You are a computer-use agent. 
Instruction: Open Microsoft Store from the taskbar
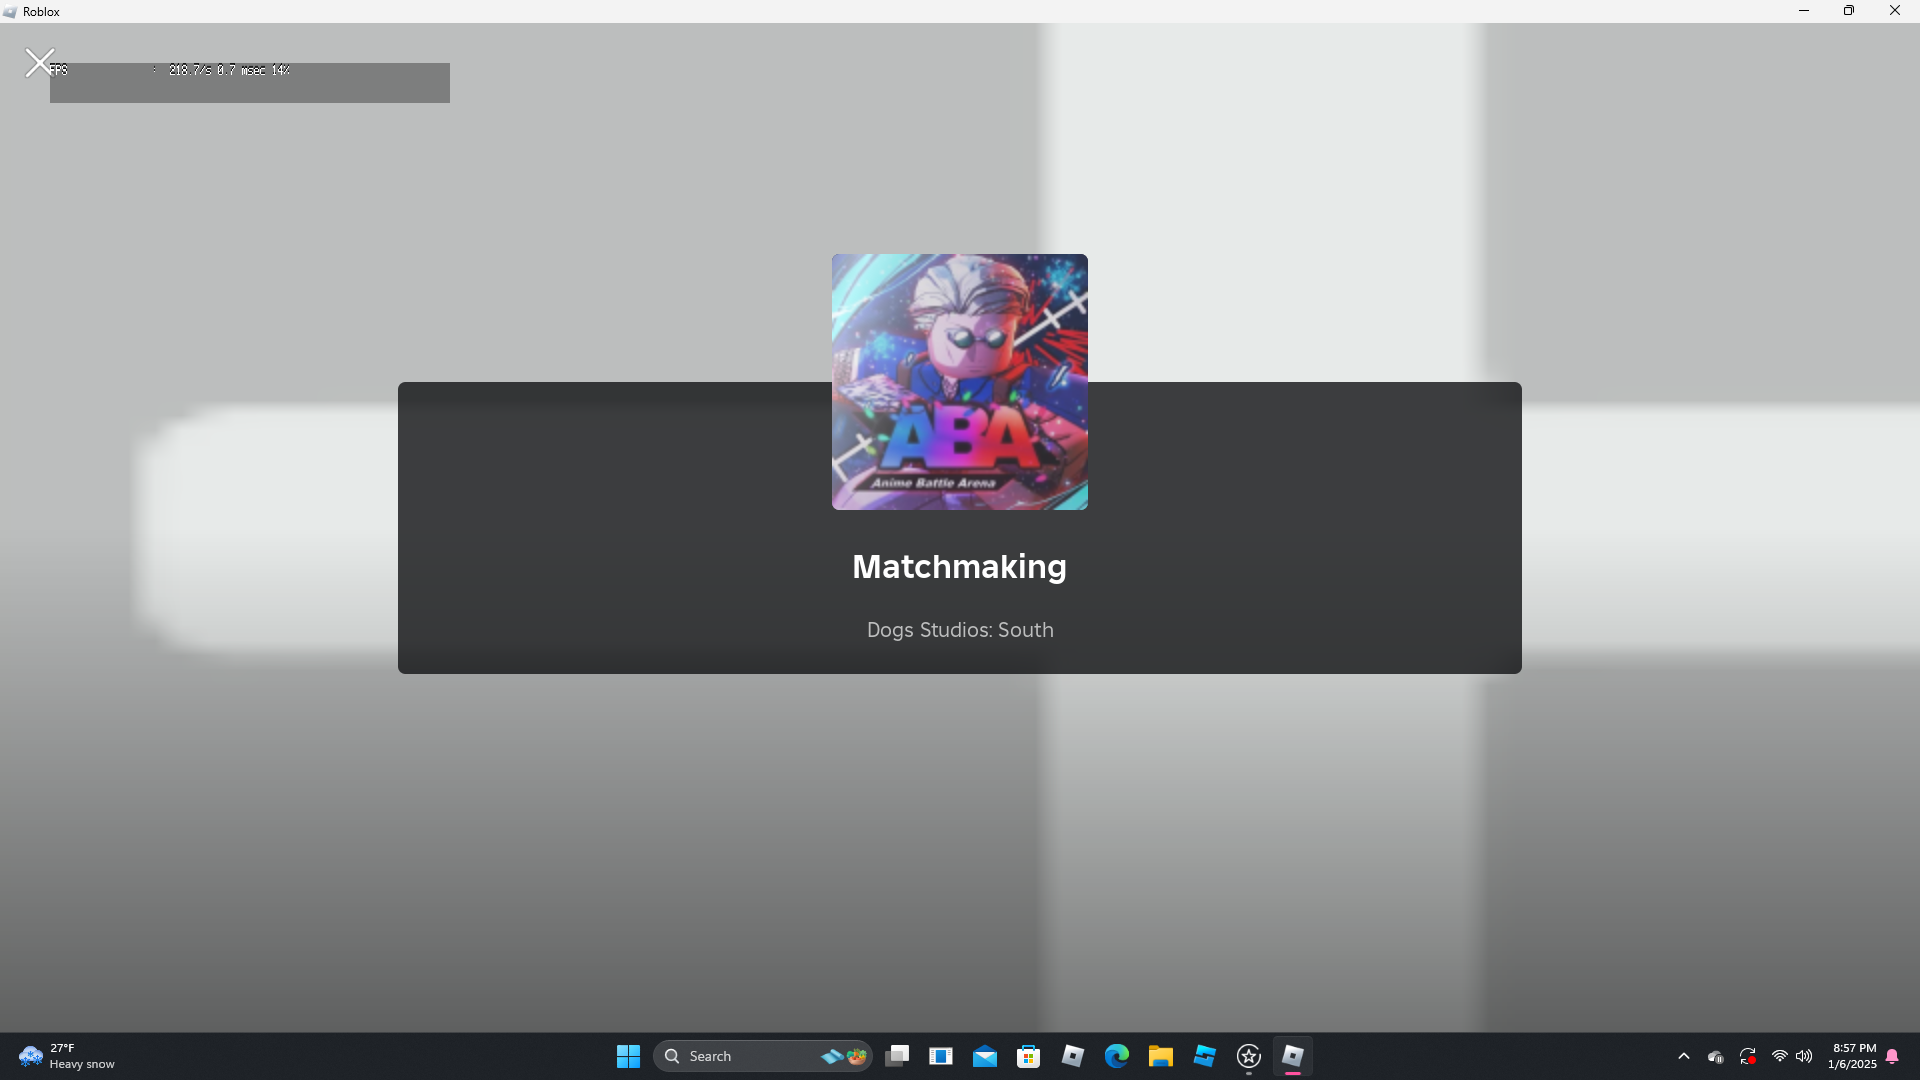1028,1056
